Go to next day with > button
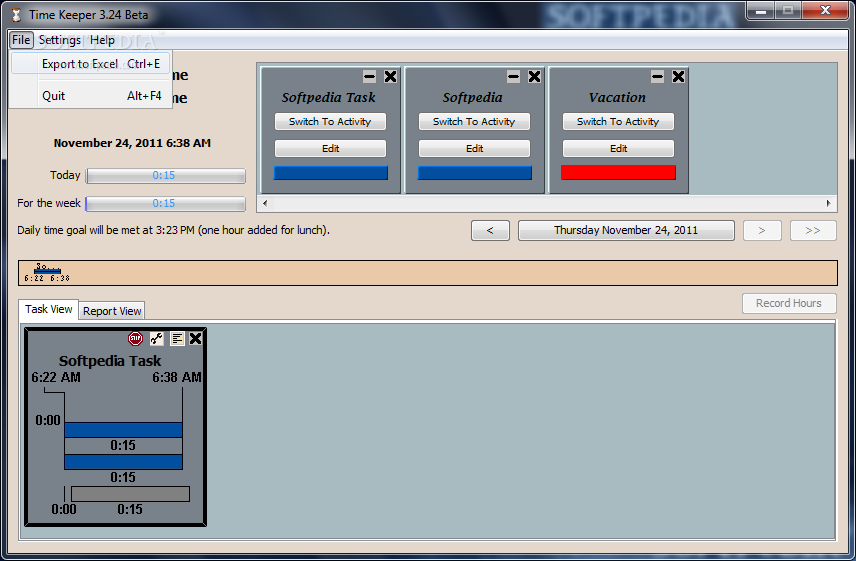The height and width of the screenshot is (561, 856). pyautogui.click(x=762, y=230)
